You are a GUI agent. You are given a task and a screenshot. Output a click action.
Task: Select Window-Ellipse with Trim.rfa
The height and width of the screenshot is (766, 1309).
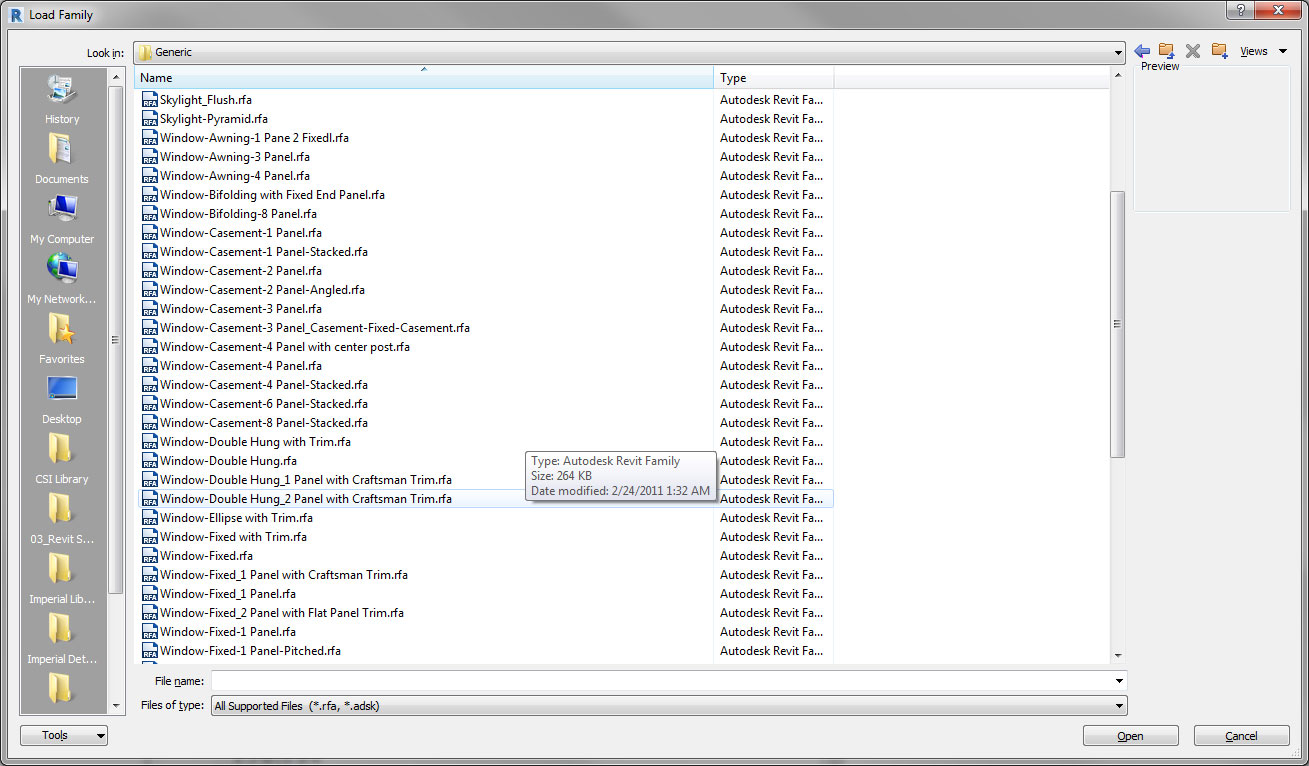(x=236, y=518)
